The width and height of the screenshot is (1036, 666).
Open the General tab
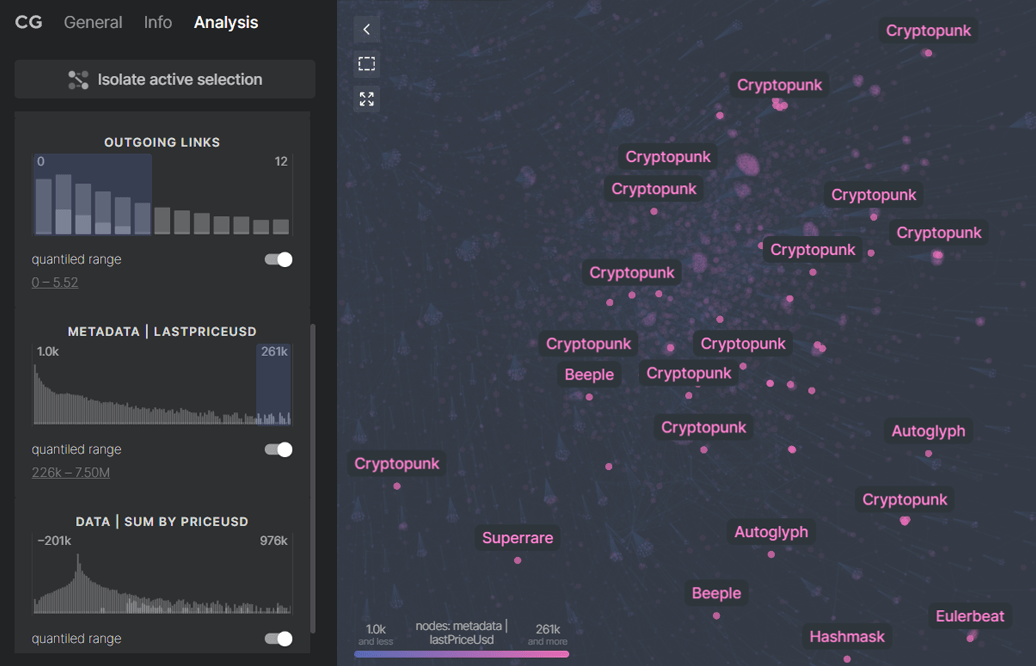tap(93, 22)
